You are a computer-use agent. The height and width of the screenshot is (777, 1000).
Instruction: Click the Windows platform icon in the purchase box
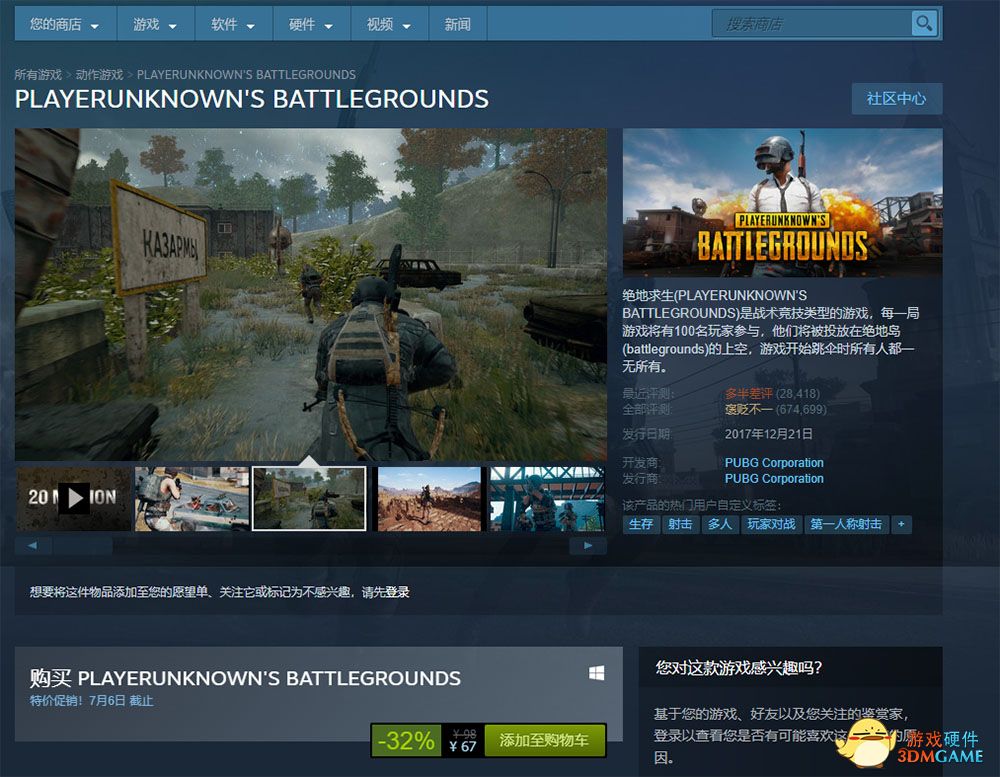pyautogui.click(x=596, y=673)
